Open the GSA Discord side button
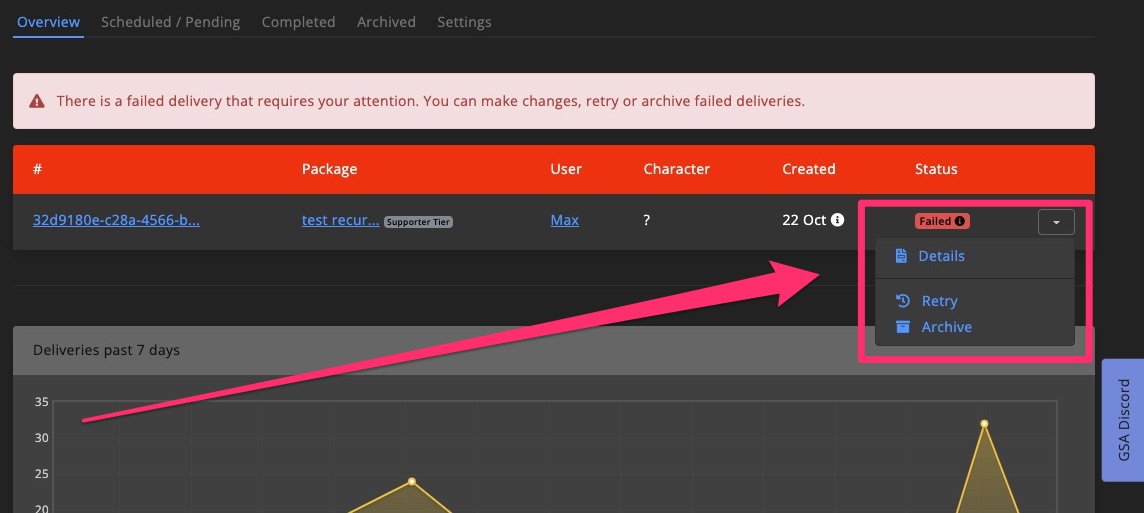This screenshot has height=513, width=1144. (x=1122, y=420)
